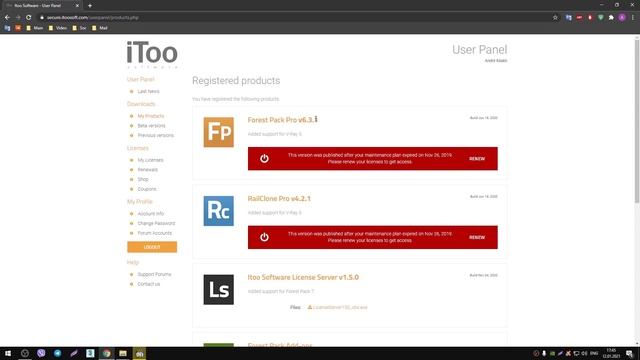Click the microphone tray icon
This screenshot has height=360, width=640.
[544, 353]
